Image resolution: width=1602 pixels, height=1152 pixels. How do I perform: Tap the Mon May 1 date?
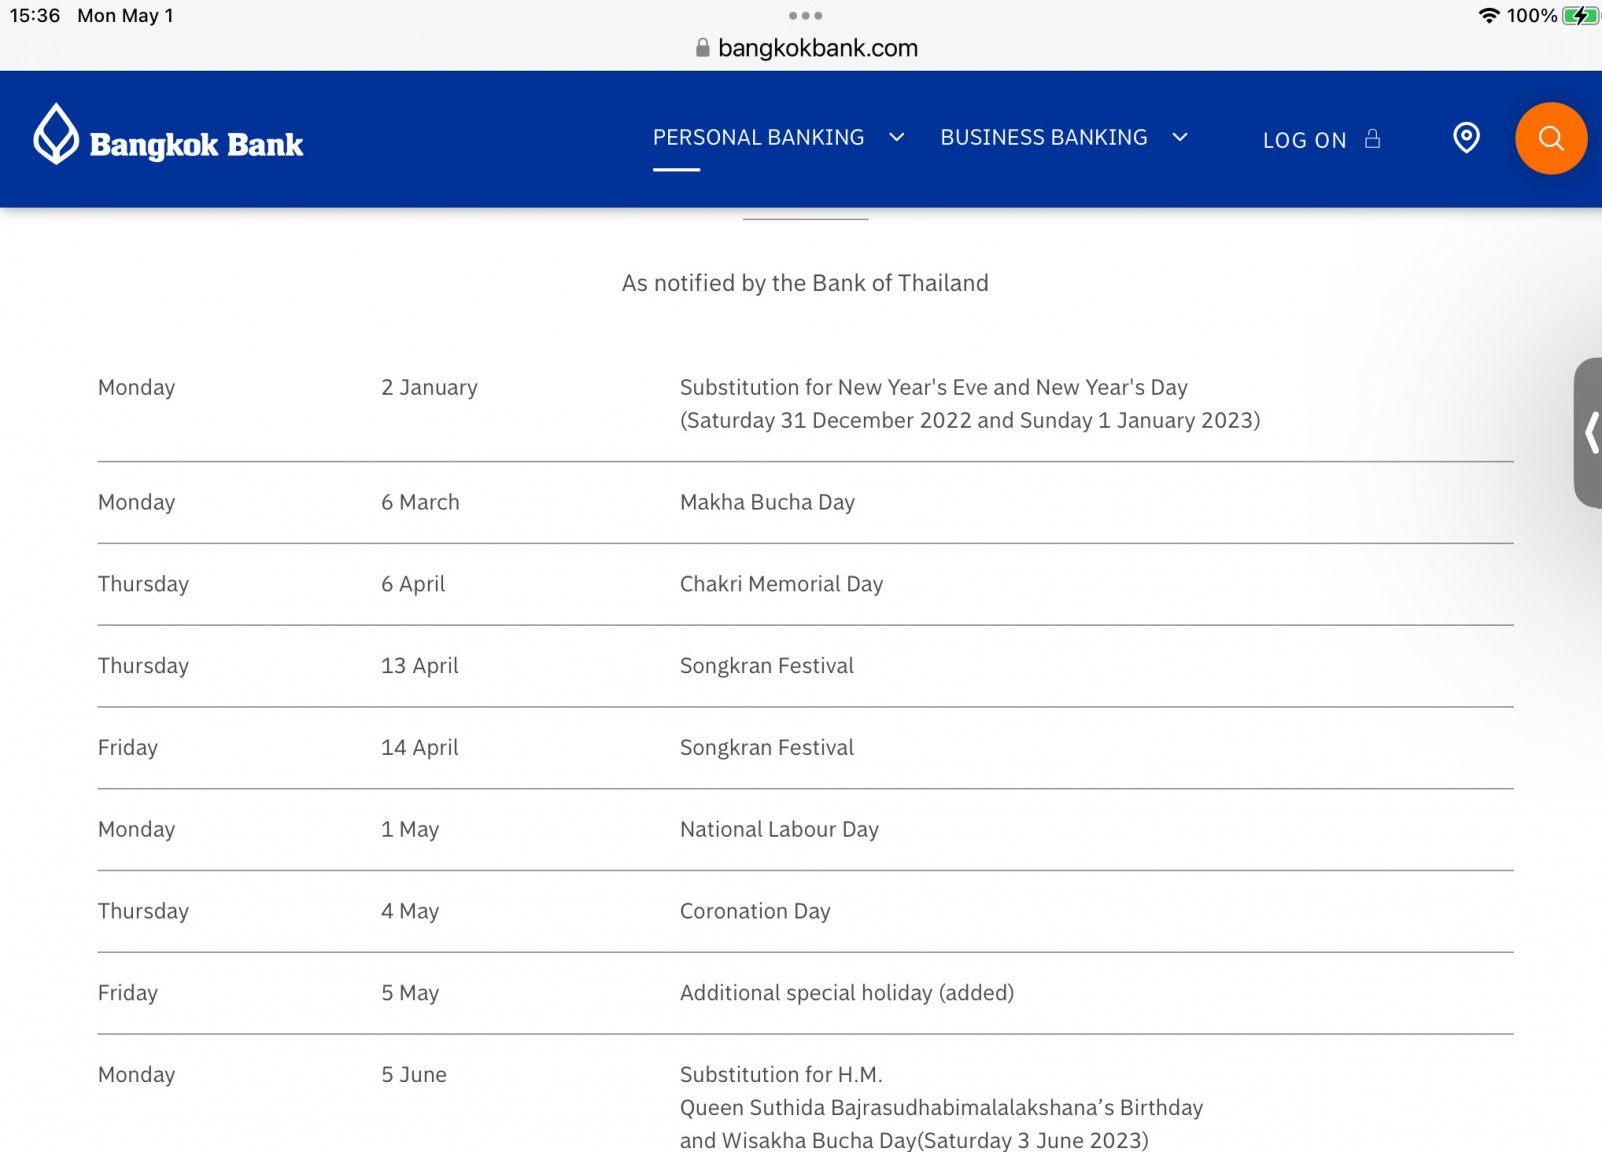coord(125,15)
